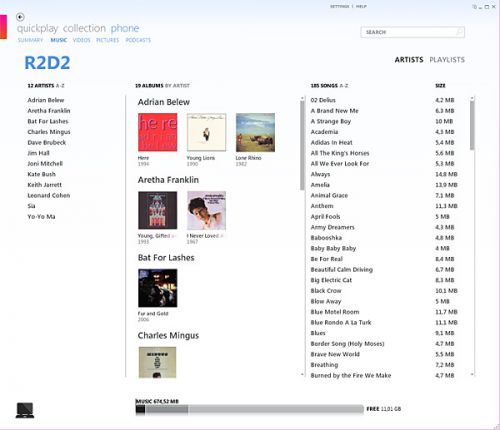This screenshot has width=500, height=430.
Task: Open Settings link
Action: pos(339,6)
